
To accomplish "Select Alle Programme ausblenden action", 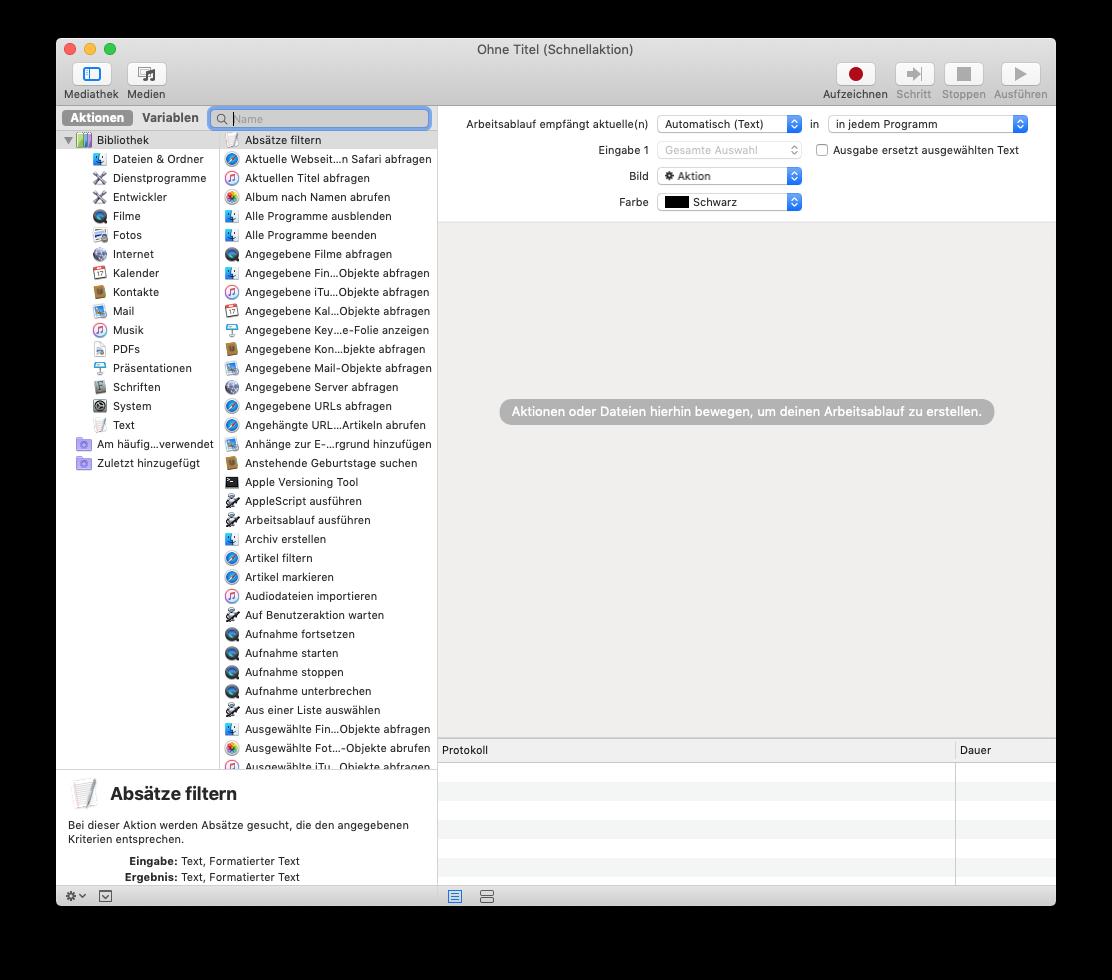I will 328,216.
